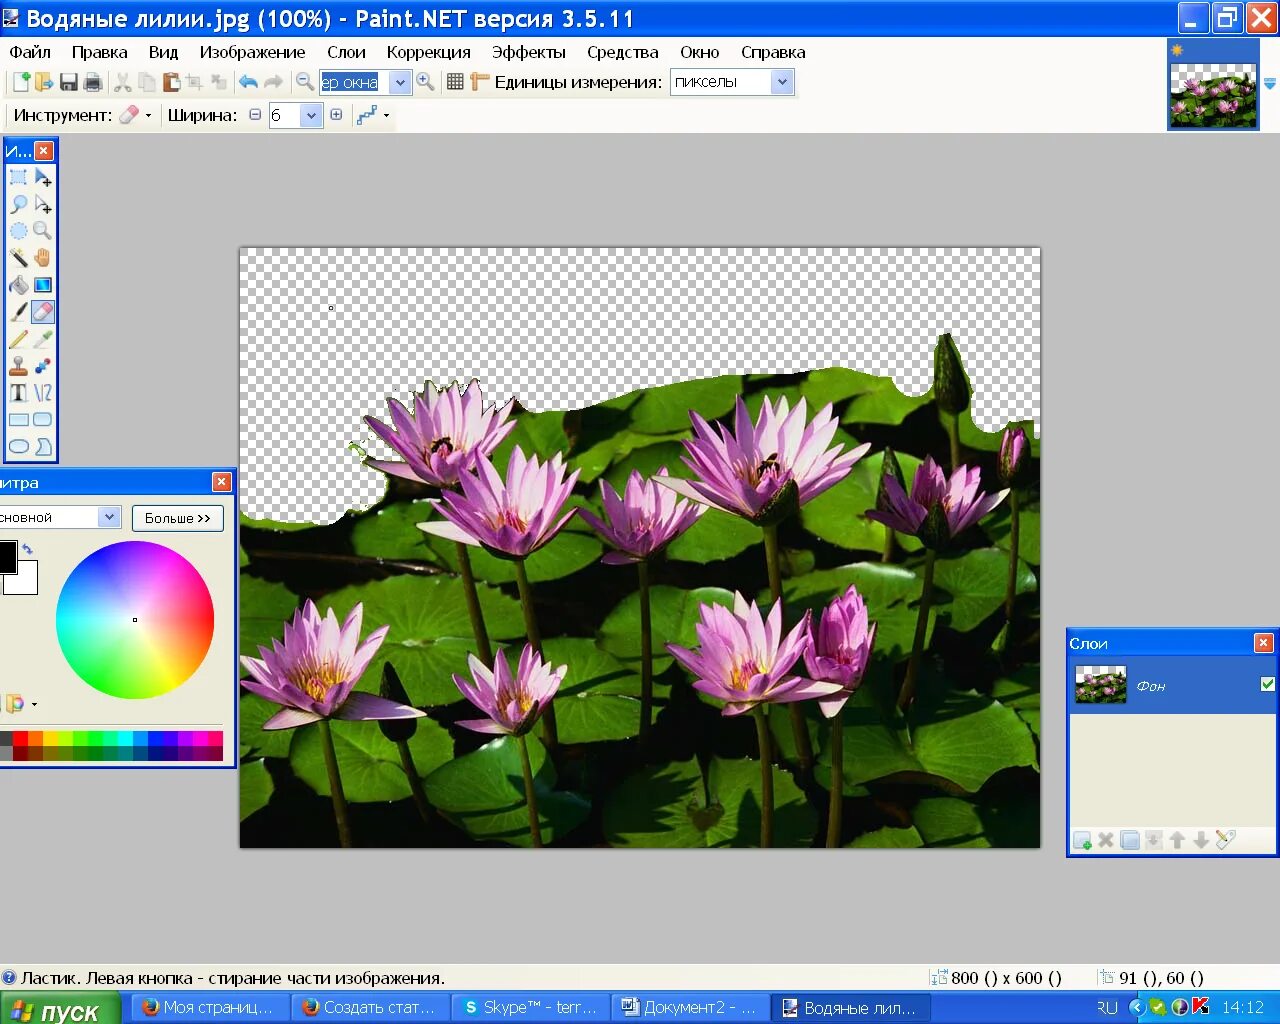Open the Изображение menu
This screenshot has height=1024, width=1280.
tap(252, 52)
